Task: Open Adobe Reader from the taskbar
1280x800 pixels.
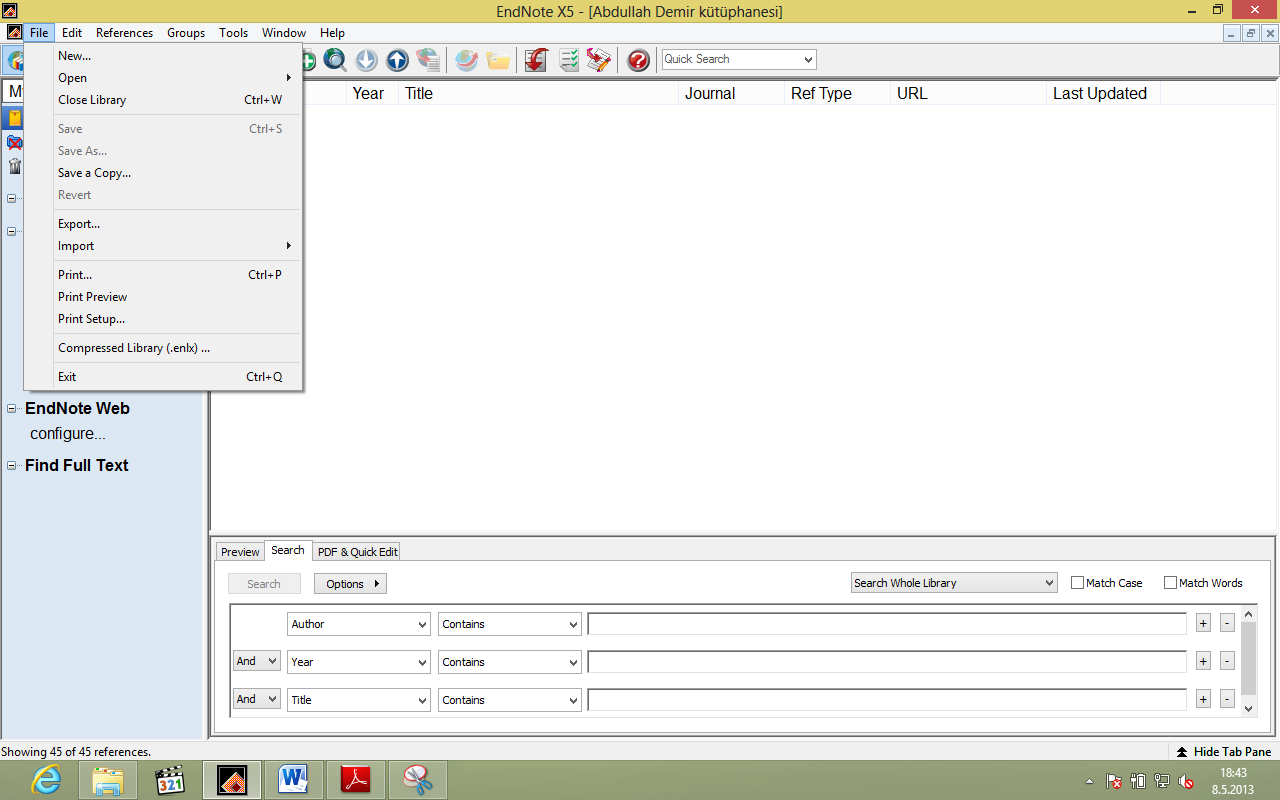Action: [357, 780]
